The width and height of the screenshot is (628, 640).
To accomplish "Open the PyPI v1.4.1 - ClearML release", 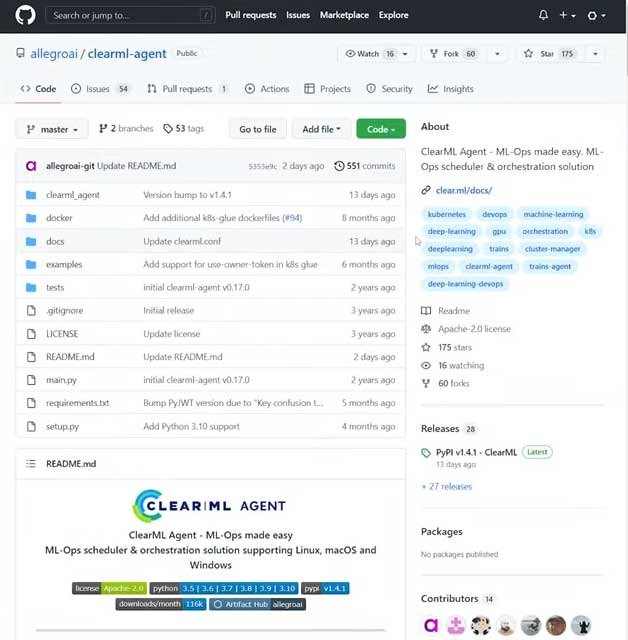I will tap(476, 452).
